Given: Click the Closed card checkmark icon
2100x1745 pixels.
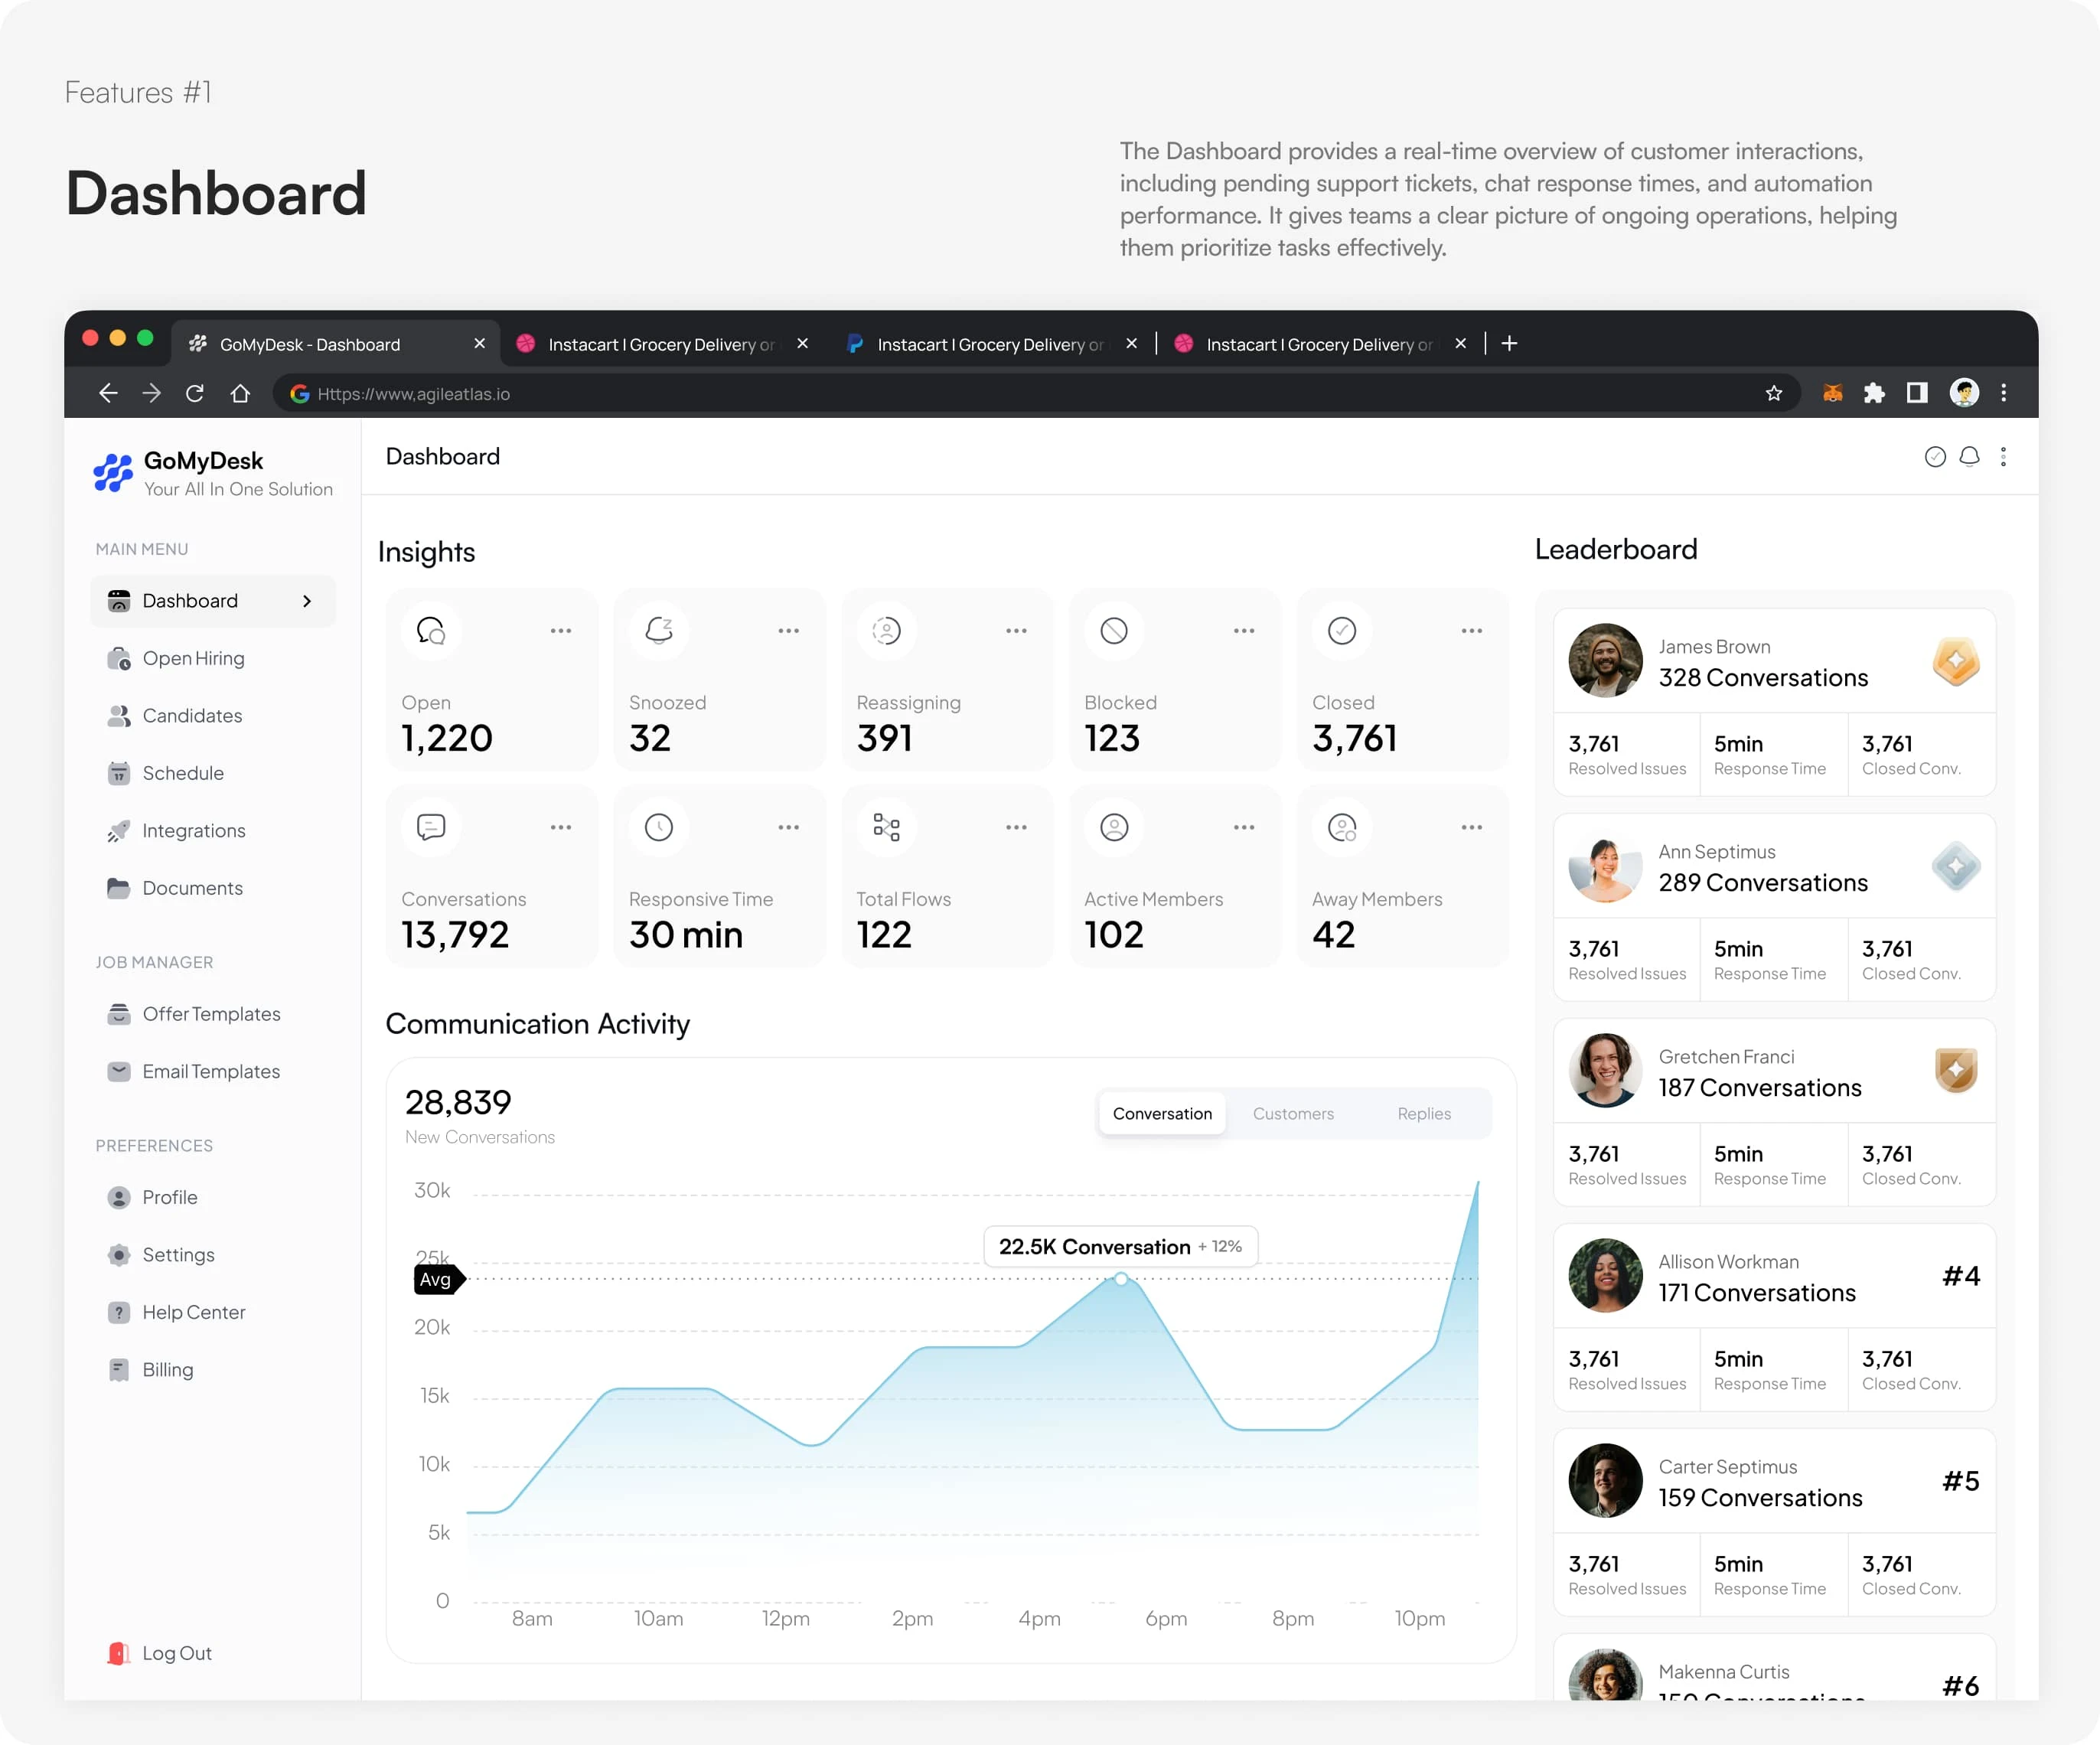Looking at the screenshot, I should coord(1342,631).
